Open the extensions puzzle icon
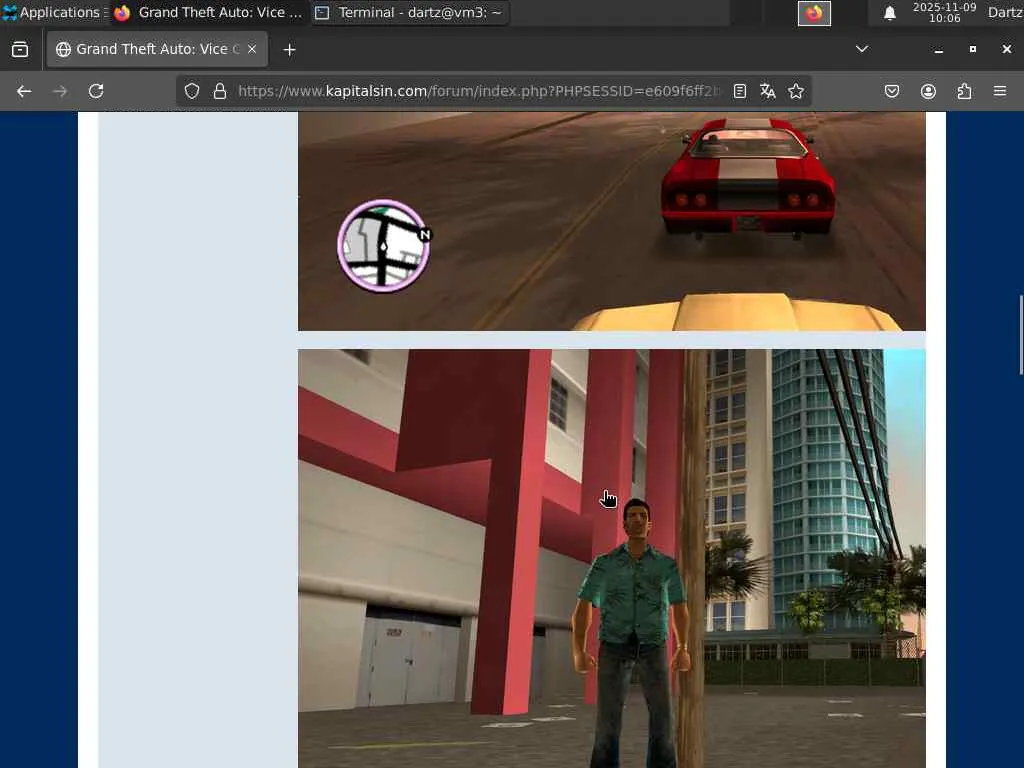1024x768 pixels. [x=964, y=91]
